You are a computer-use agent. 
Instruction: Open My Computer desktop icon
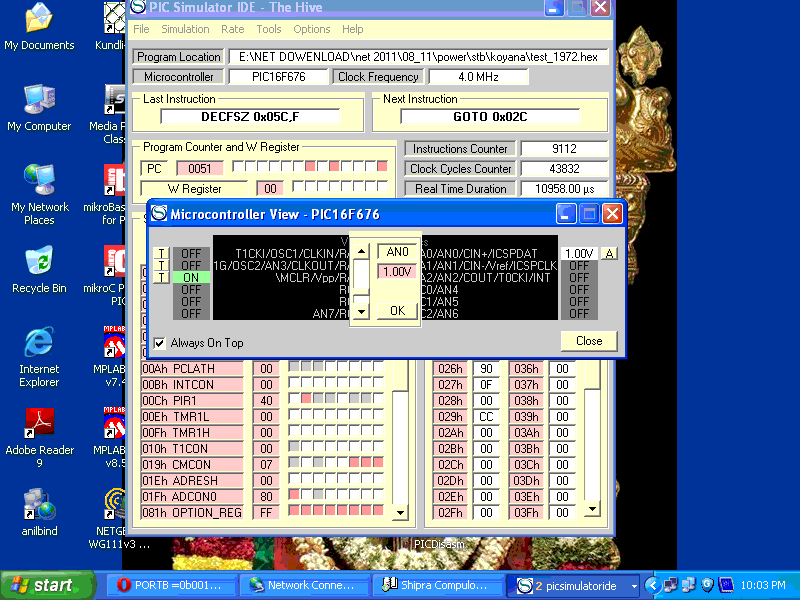click(39, 108)
